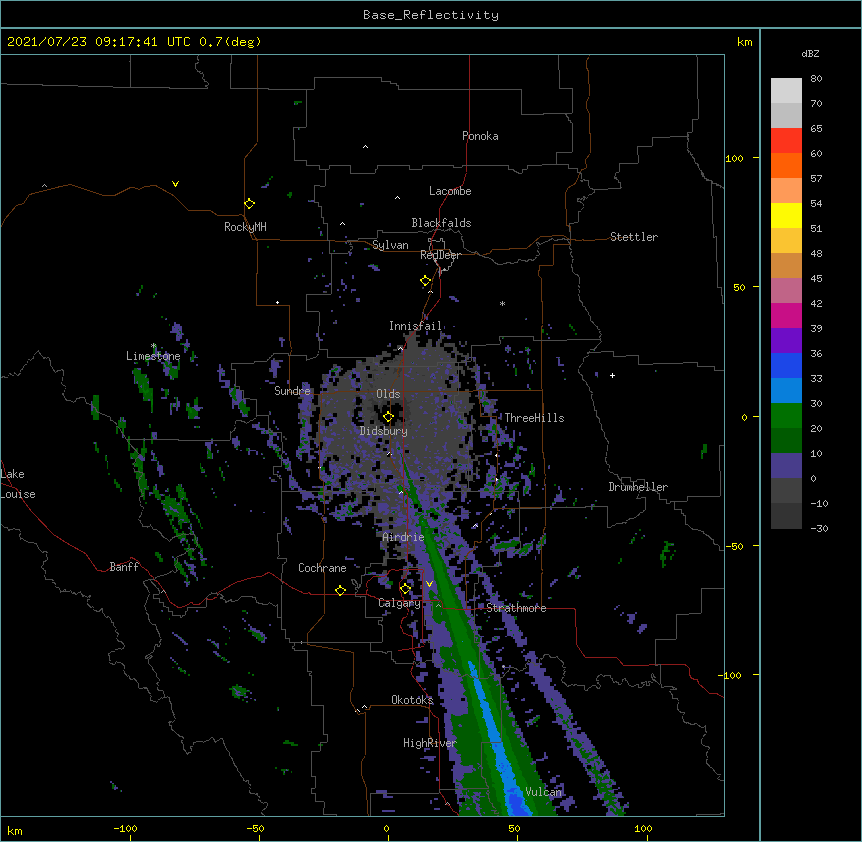Click the Stettler label
The height and width of the screenshot is (842, 862).
[633, 237]
